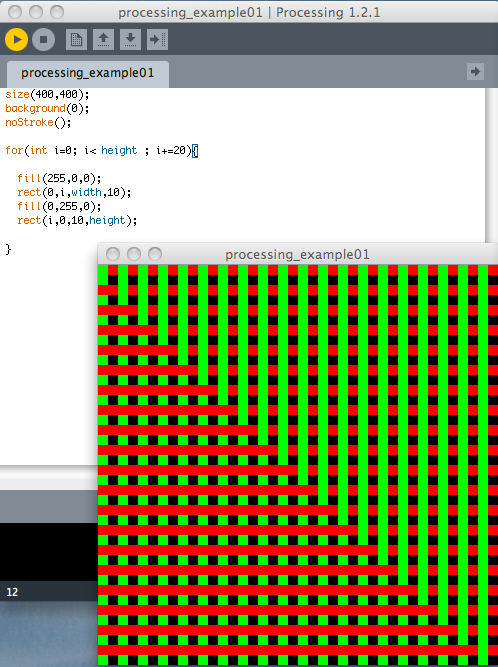Screen dimensions: 498x667
Task: Close the main Processing editor window
Action: coord(15,12)
